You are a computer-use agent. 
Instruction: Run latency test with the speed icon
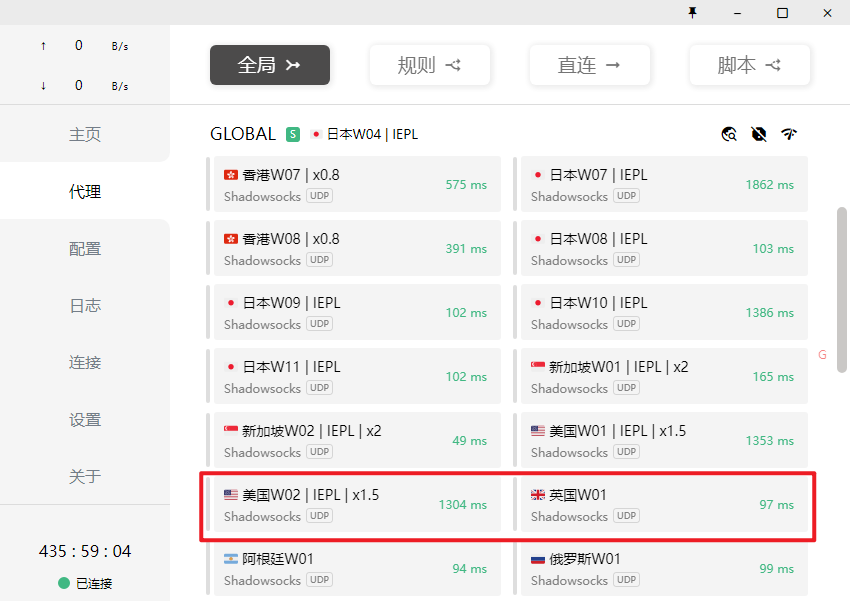click(789, 134)
